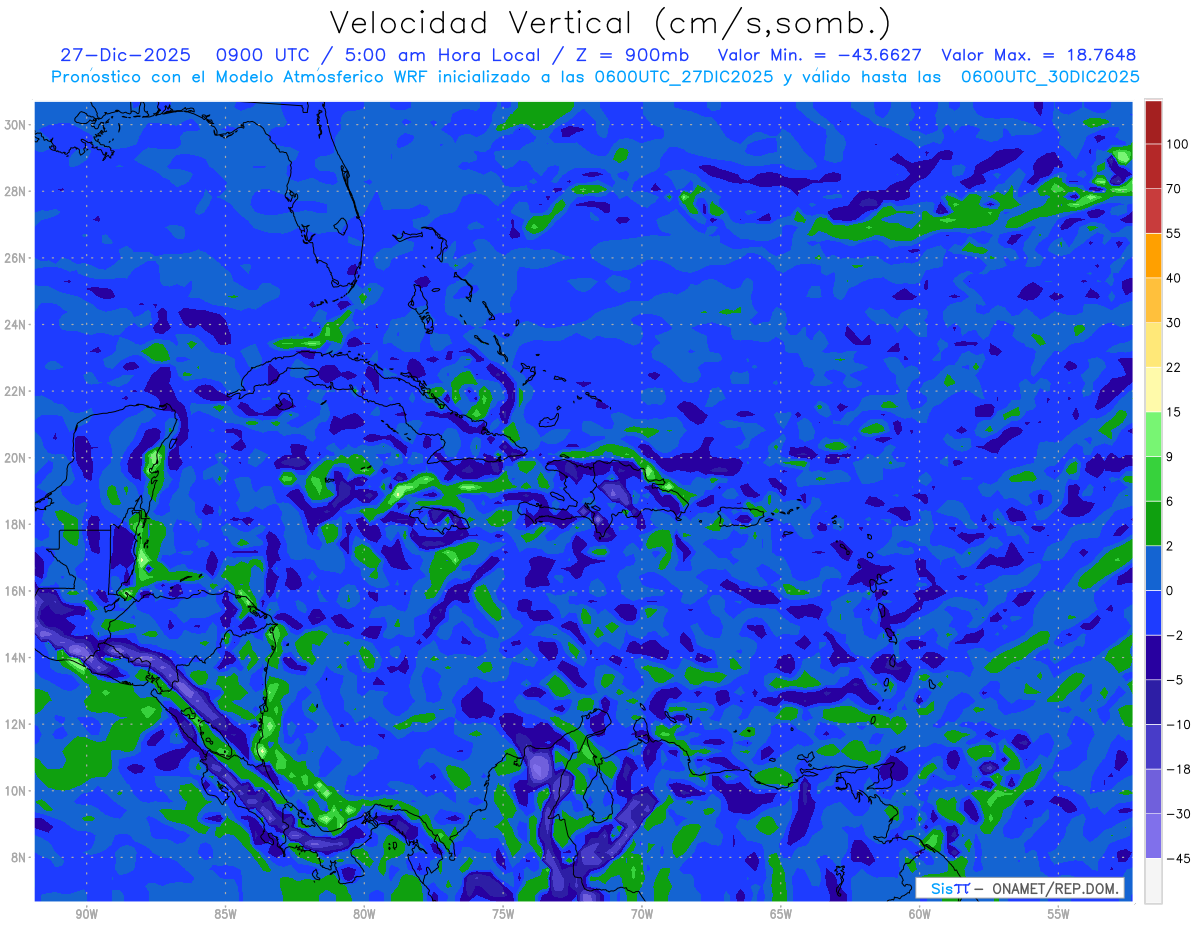Pick the dark green swatch between 2 and 6
This screenshot has width=1200, height=927.
point(1153,523)
